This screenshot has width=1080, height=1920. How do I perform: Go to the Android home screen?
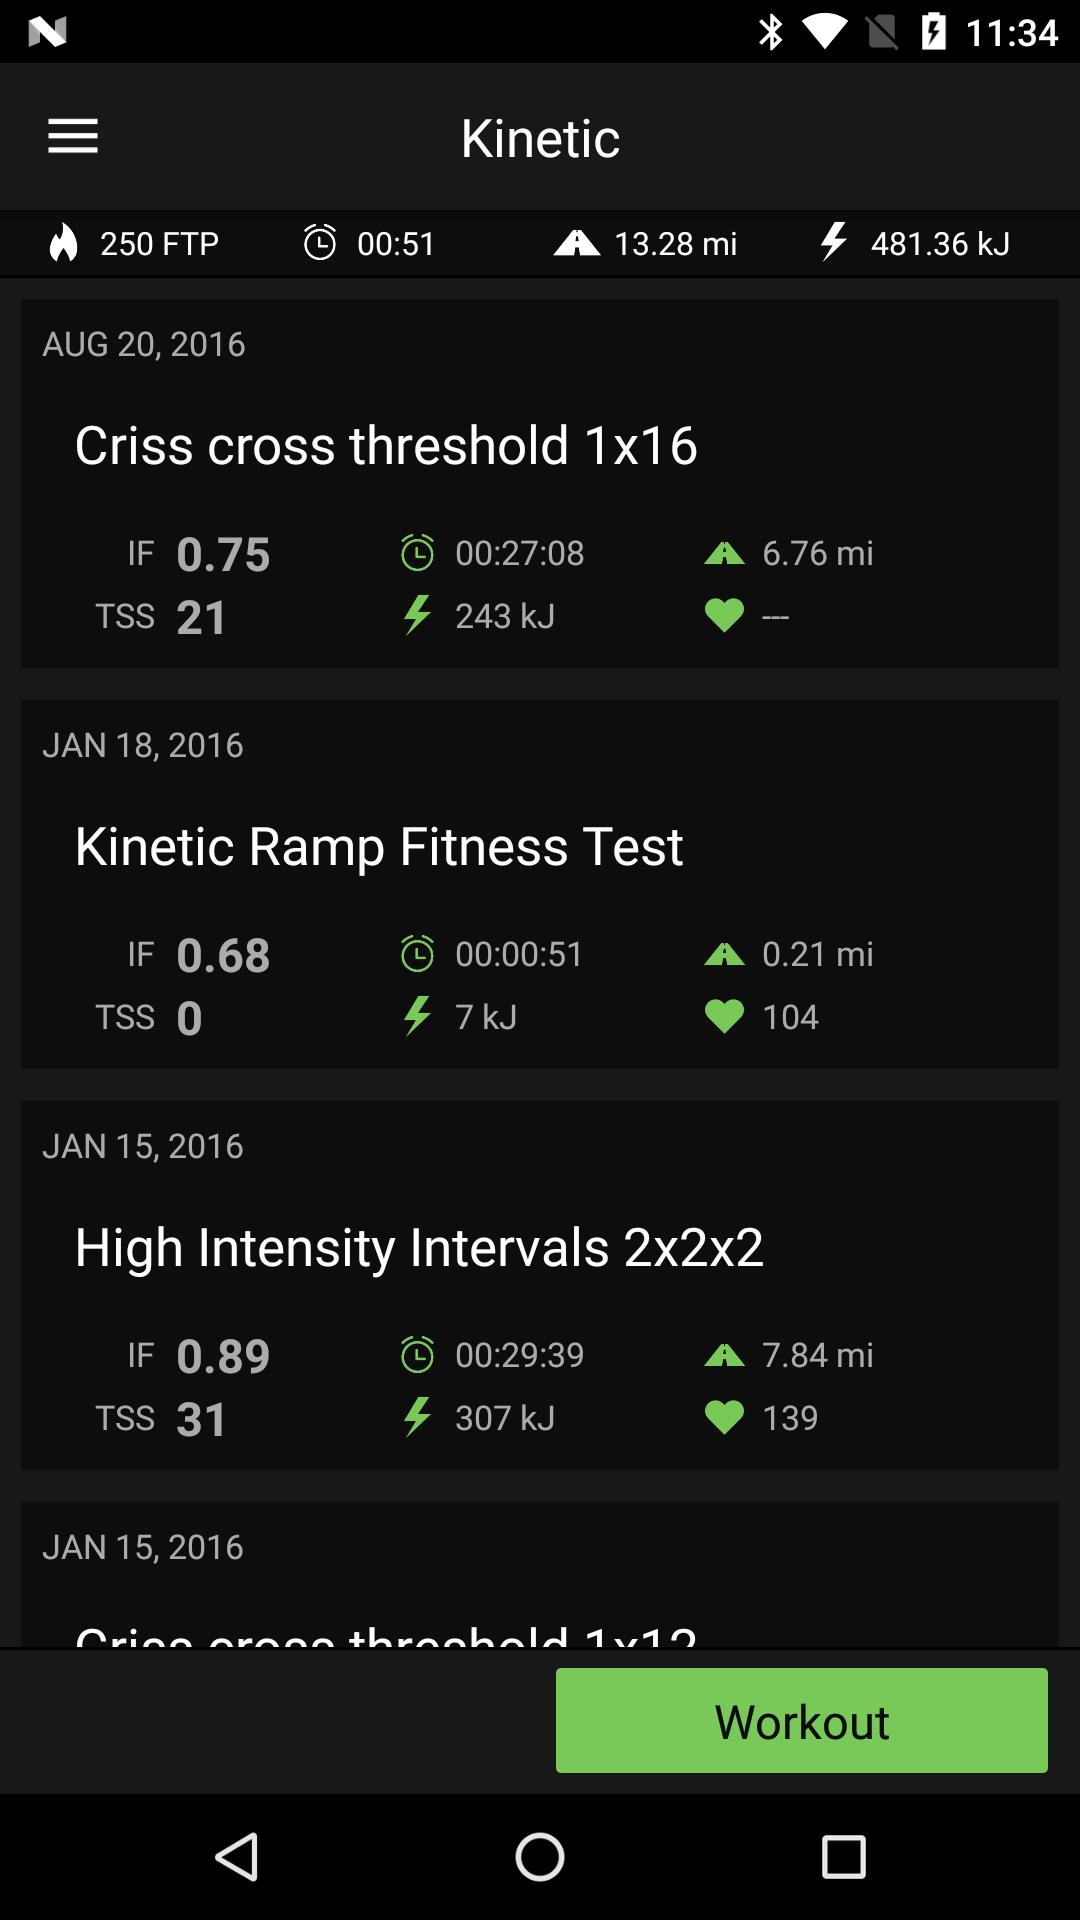pos(540,1857)
